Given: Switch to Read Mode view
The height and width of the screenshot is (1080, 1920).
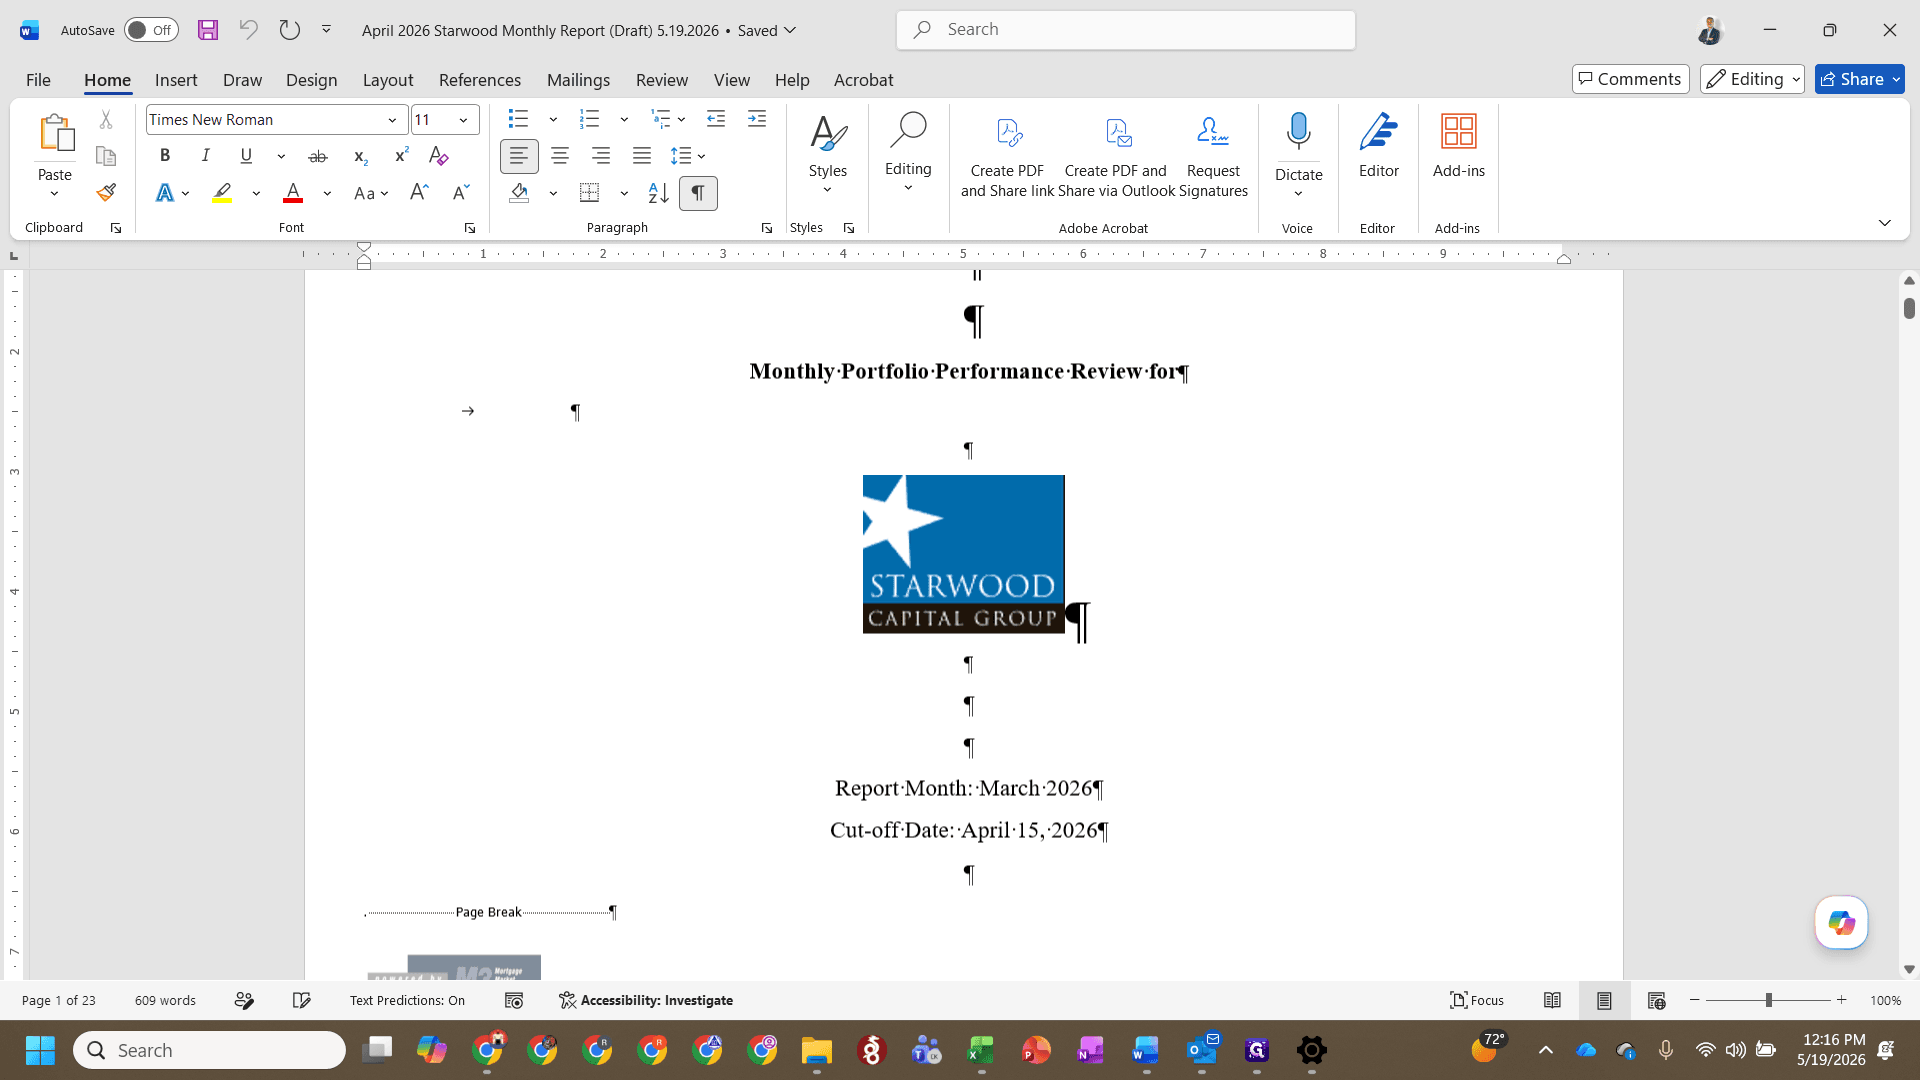Looking at the screenshot, I should tap(1552, 1000).
